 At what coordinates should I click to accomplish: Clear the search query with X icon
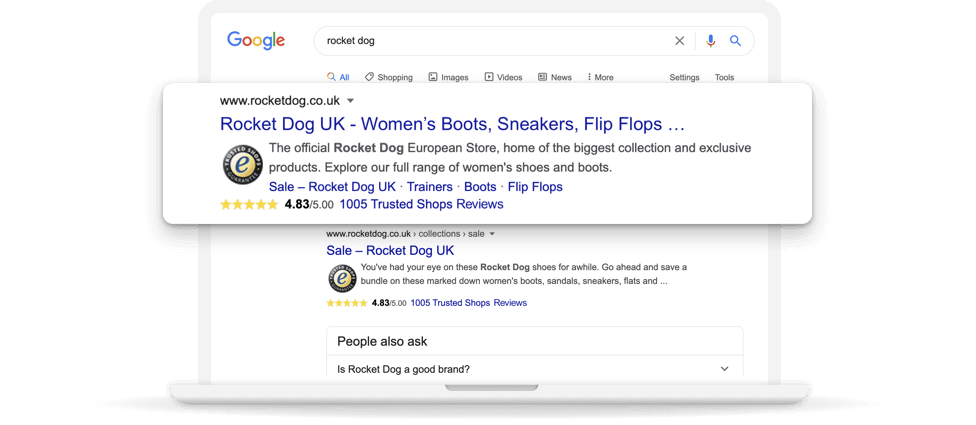pyautogui.click(x=680, y=41)
